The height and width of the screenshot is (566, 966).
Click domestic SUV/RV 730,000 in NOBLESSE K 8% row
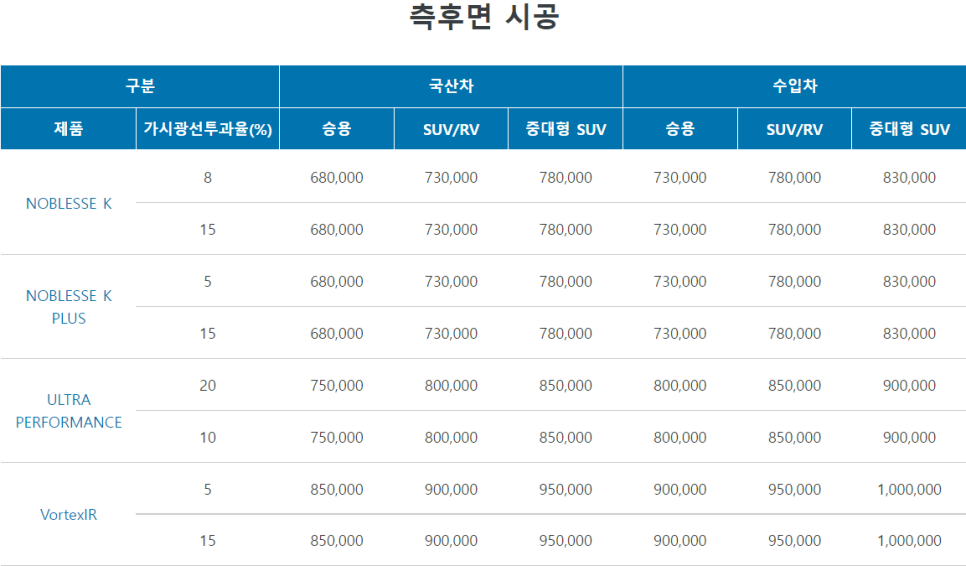coord(451,178)
